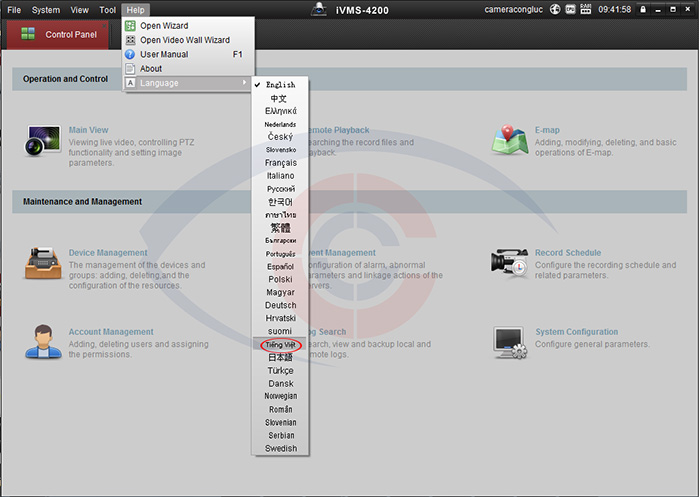The image size is (700, 497).
Task: Click the Device Management icon
Action: 43,263
